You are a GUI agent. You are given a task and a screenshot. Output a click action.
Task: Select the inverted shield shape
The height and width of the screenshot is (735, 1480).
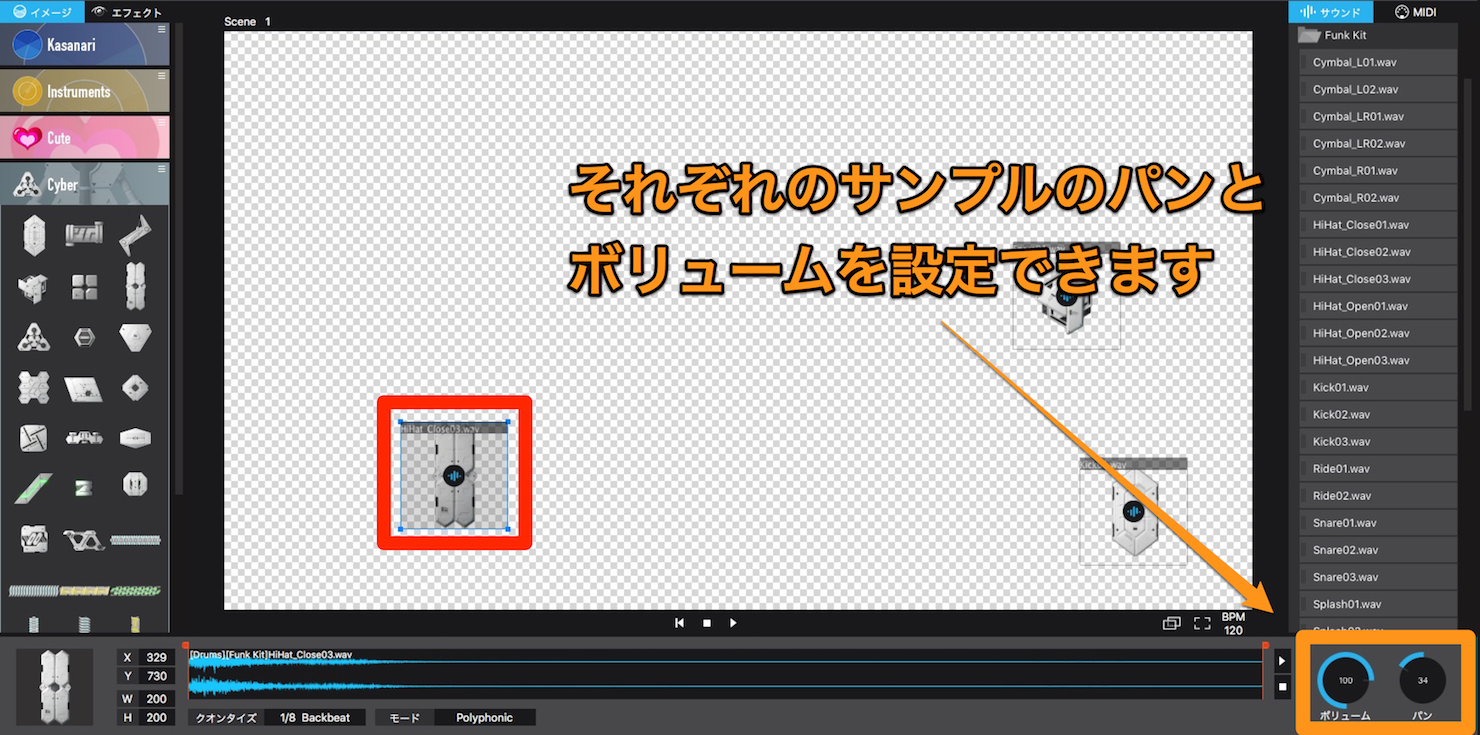click(x=135, y=337)
